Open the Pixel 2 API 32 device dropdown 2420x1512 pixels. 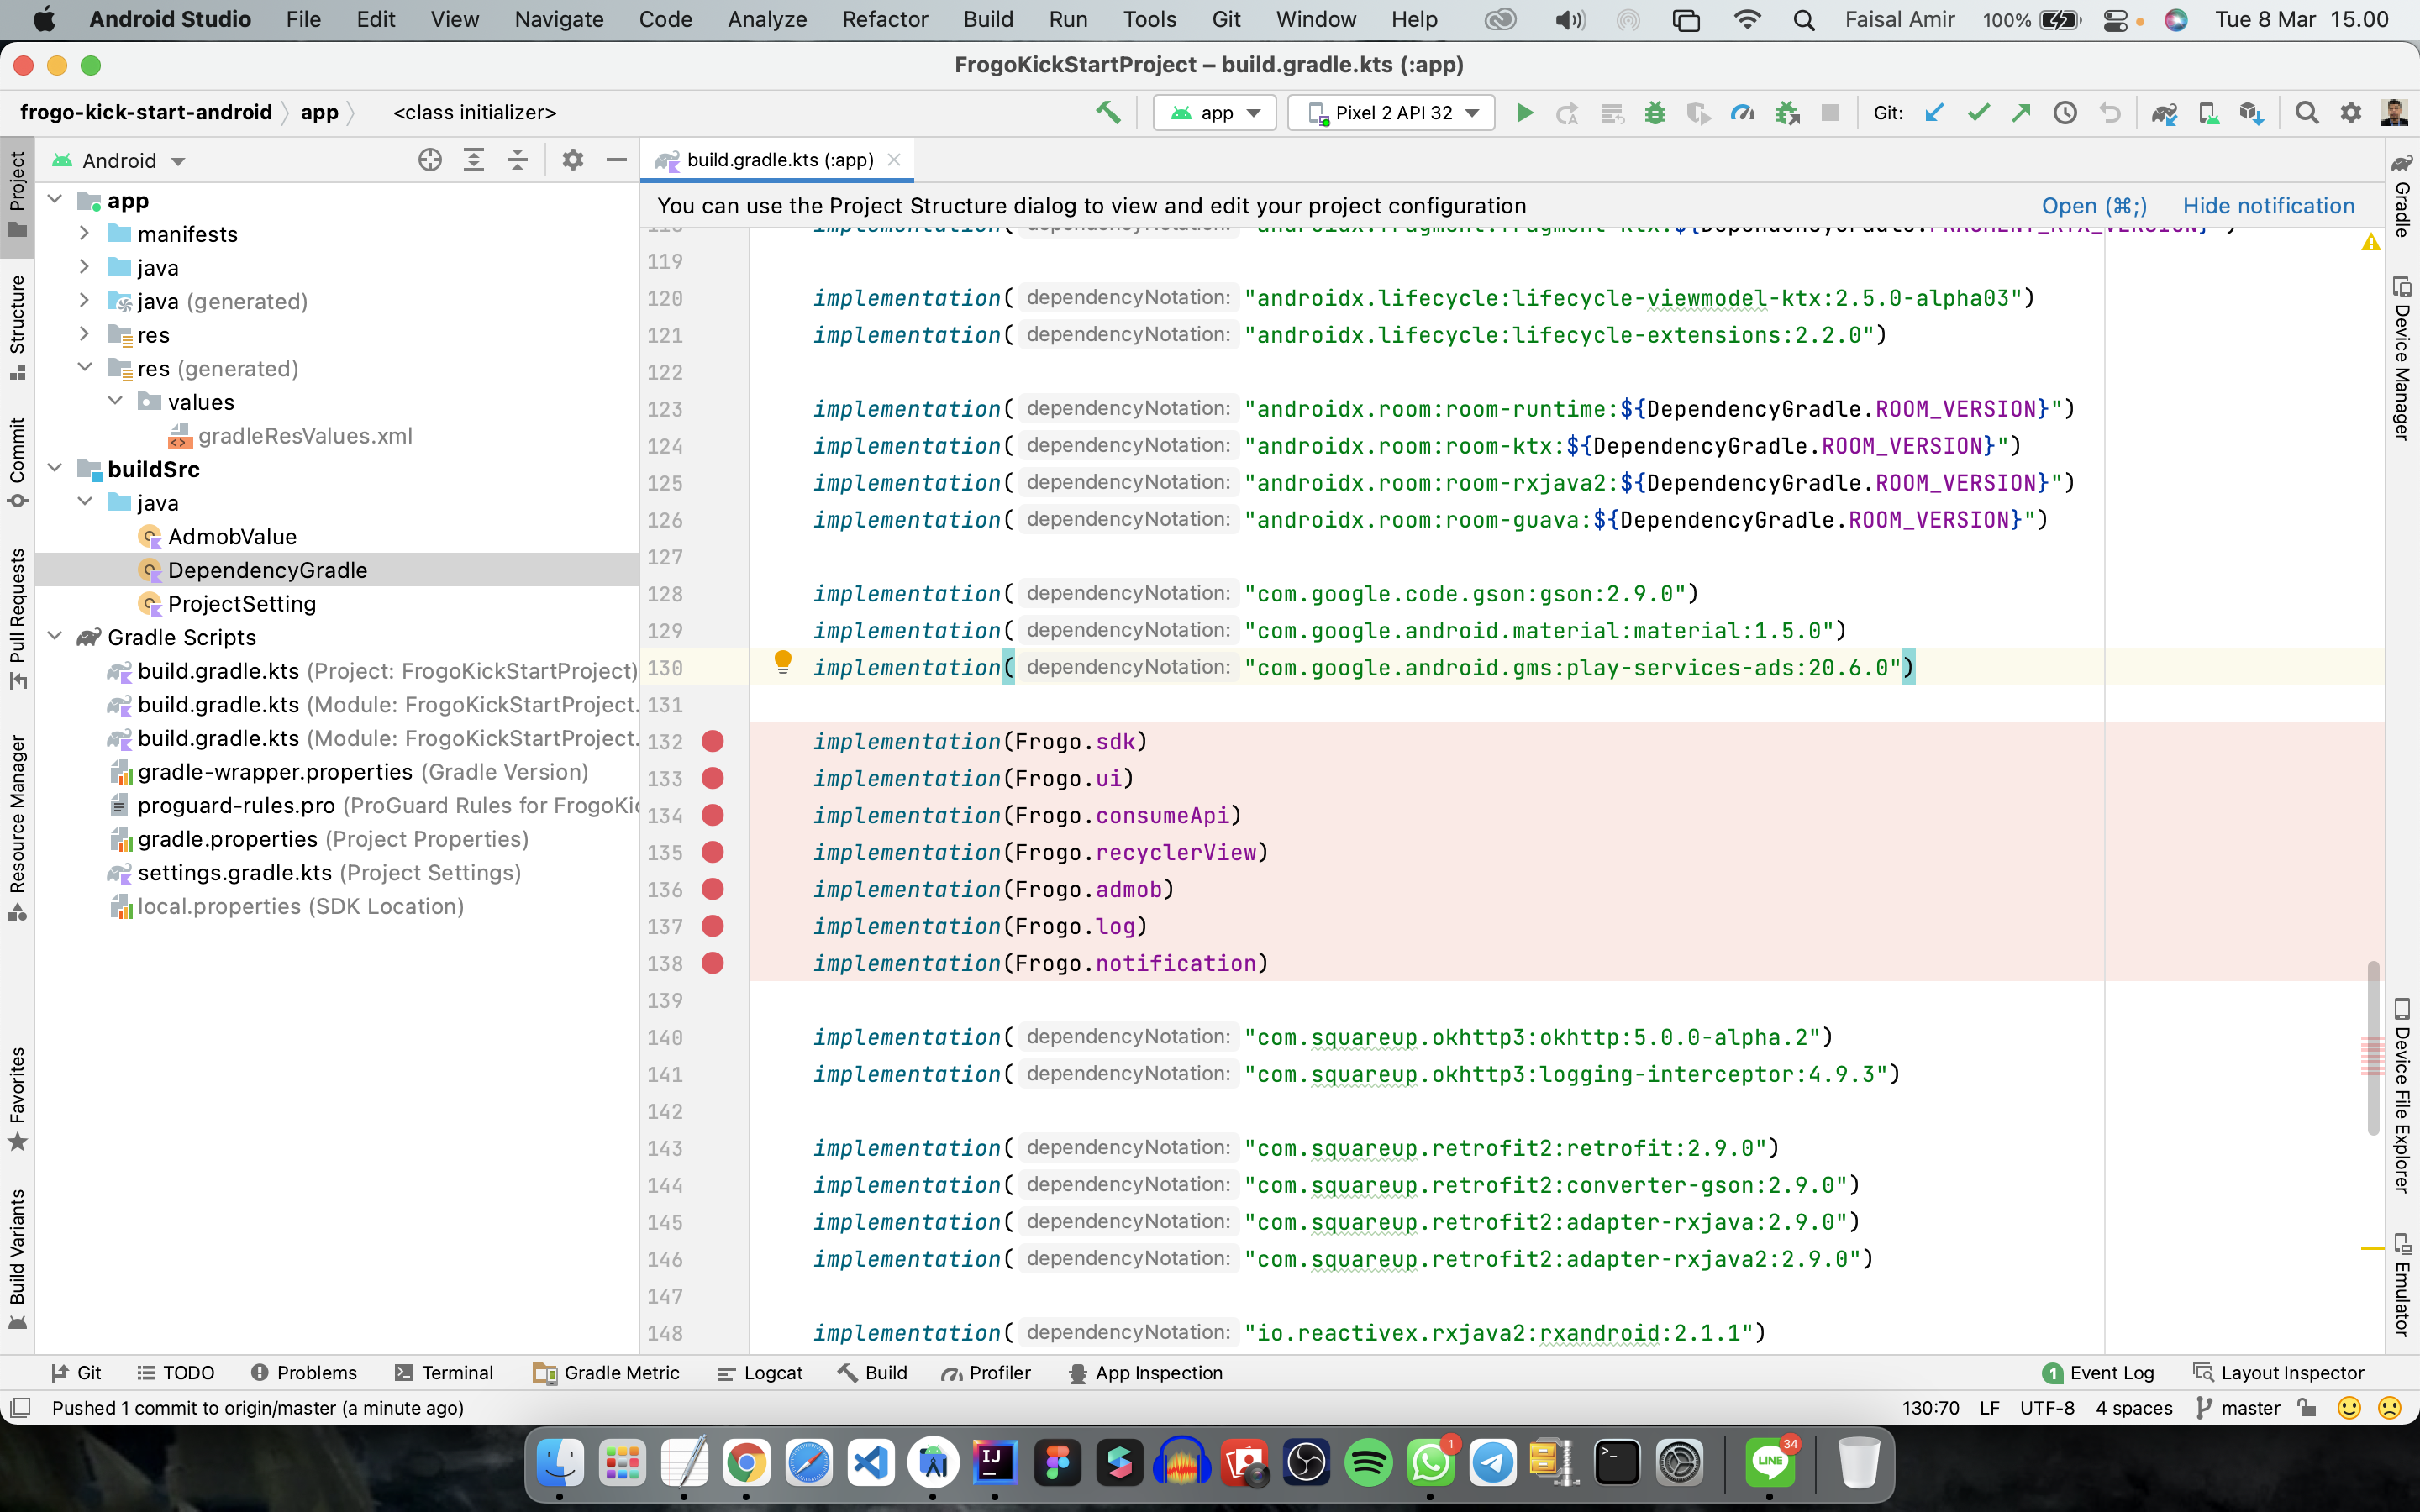point(1391,113)
